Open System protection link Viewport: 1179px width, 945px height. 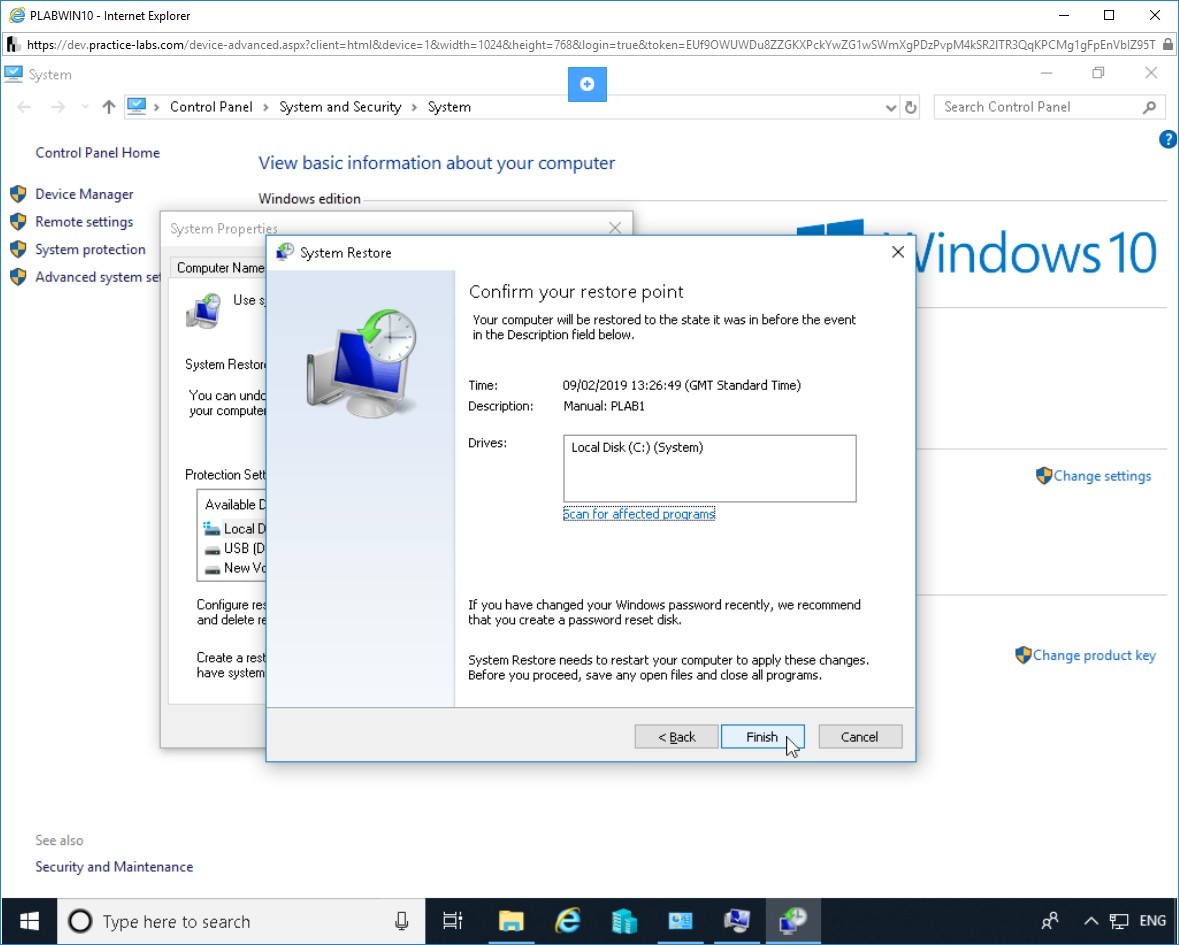click(x=90, y=250)
